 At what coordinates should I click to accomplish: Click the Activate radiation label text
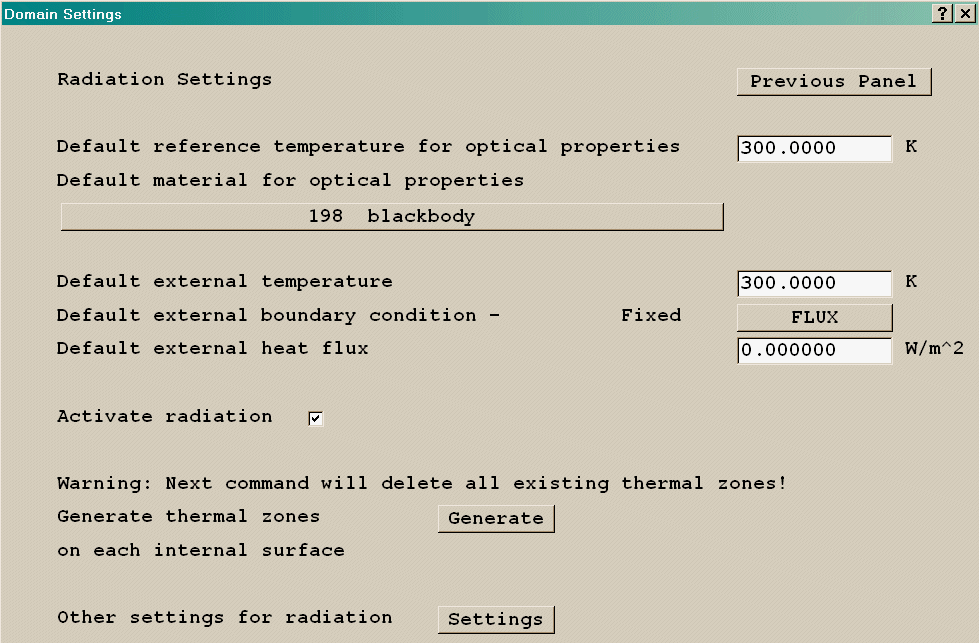[x=164, y=416]
